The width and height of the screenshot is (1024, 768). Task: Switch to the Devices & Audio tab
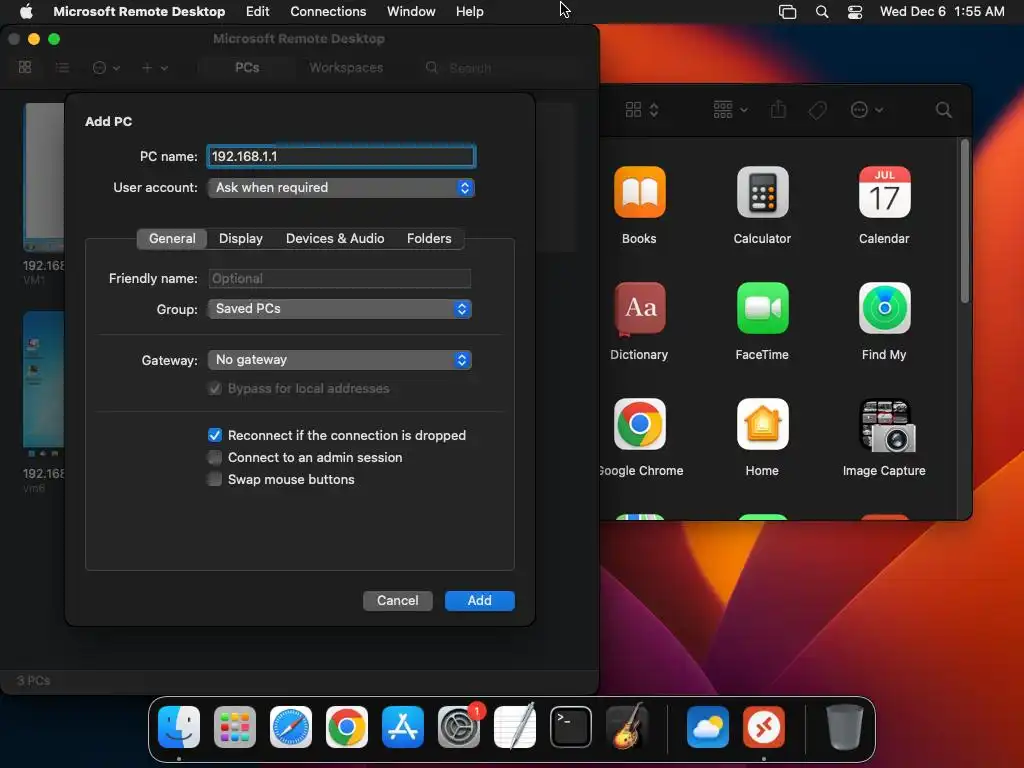pos(335,238)
